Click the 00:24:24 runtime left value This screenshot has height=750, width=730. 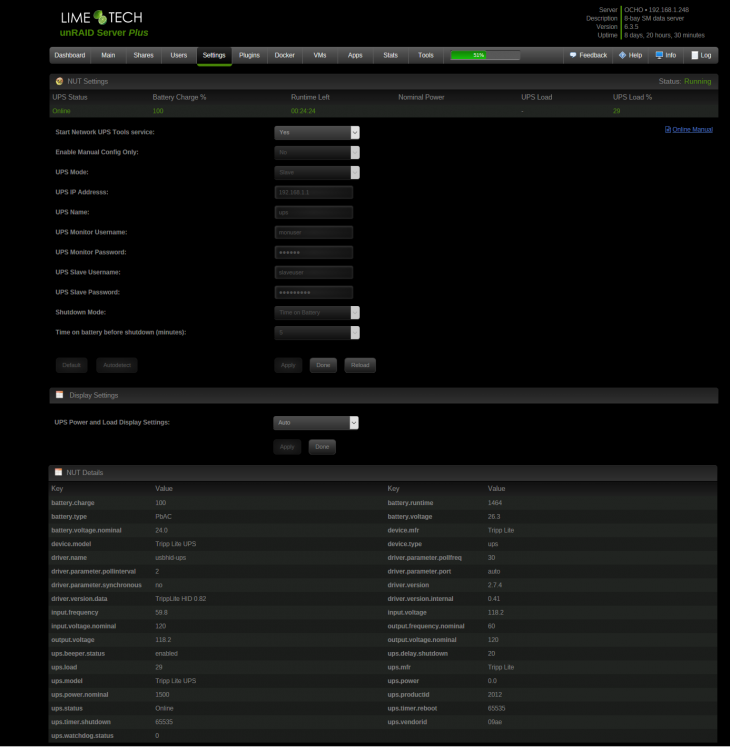click(x=303, y=111)
